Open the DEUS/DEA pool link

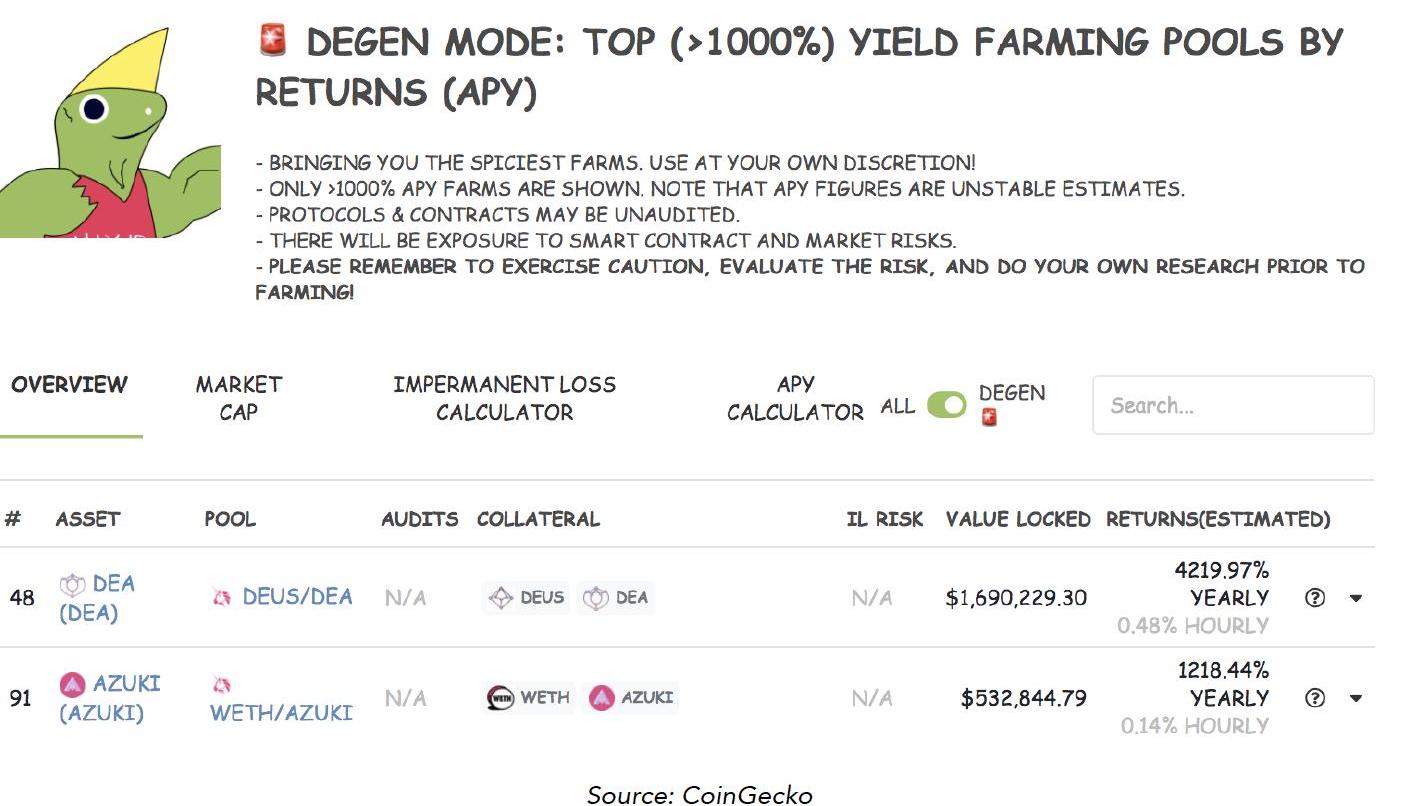tap(297, 597)
